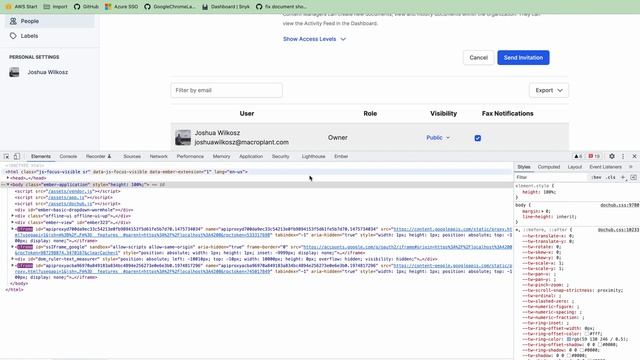Open DevTools settings gear
Image resolution: width=640 pixels, height=360 pixels.
[612, 156]
